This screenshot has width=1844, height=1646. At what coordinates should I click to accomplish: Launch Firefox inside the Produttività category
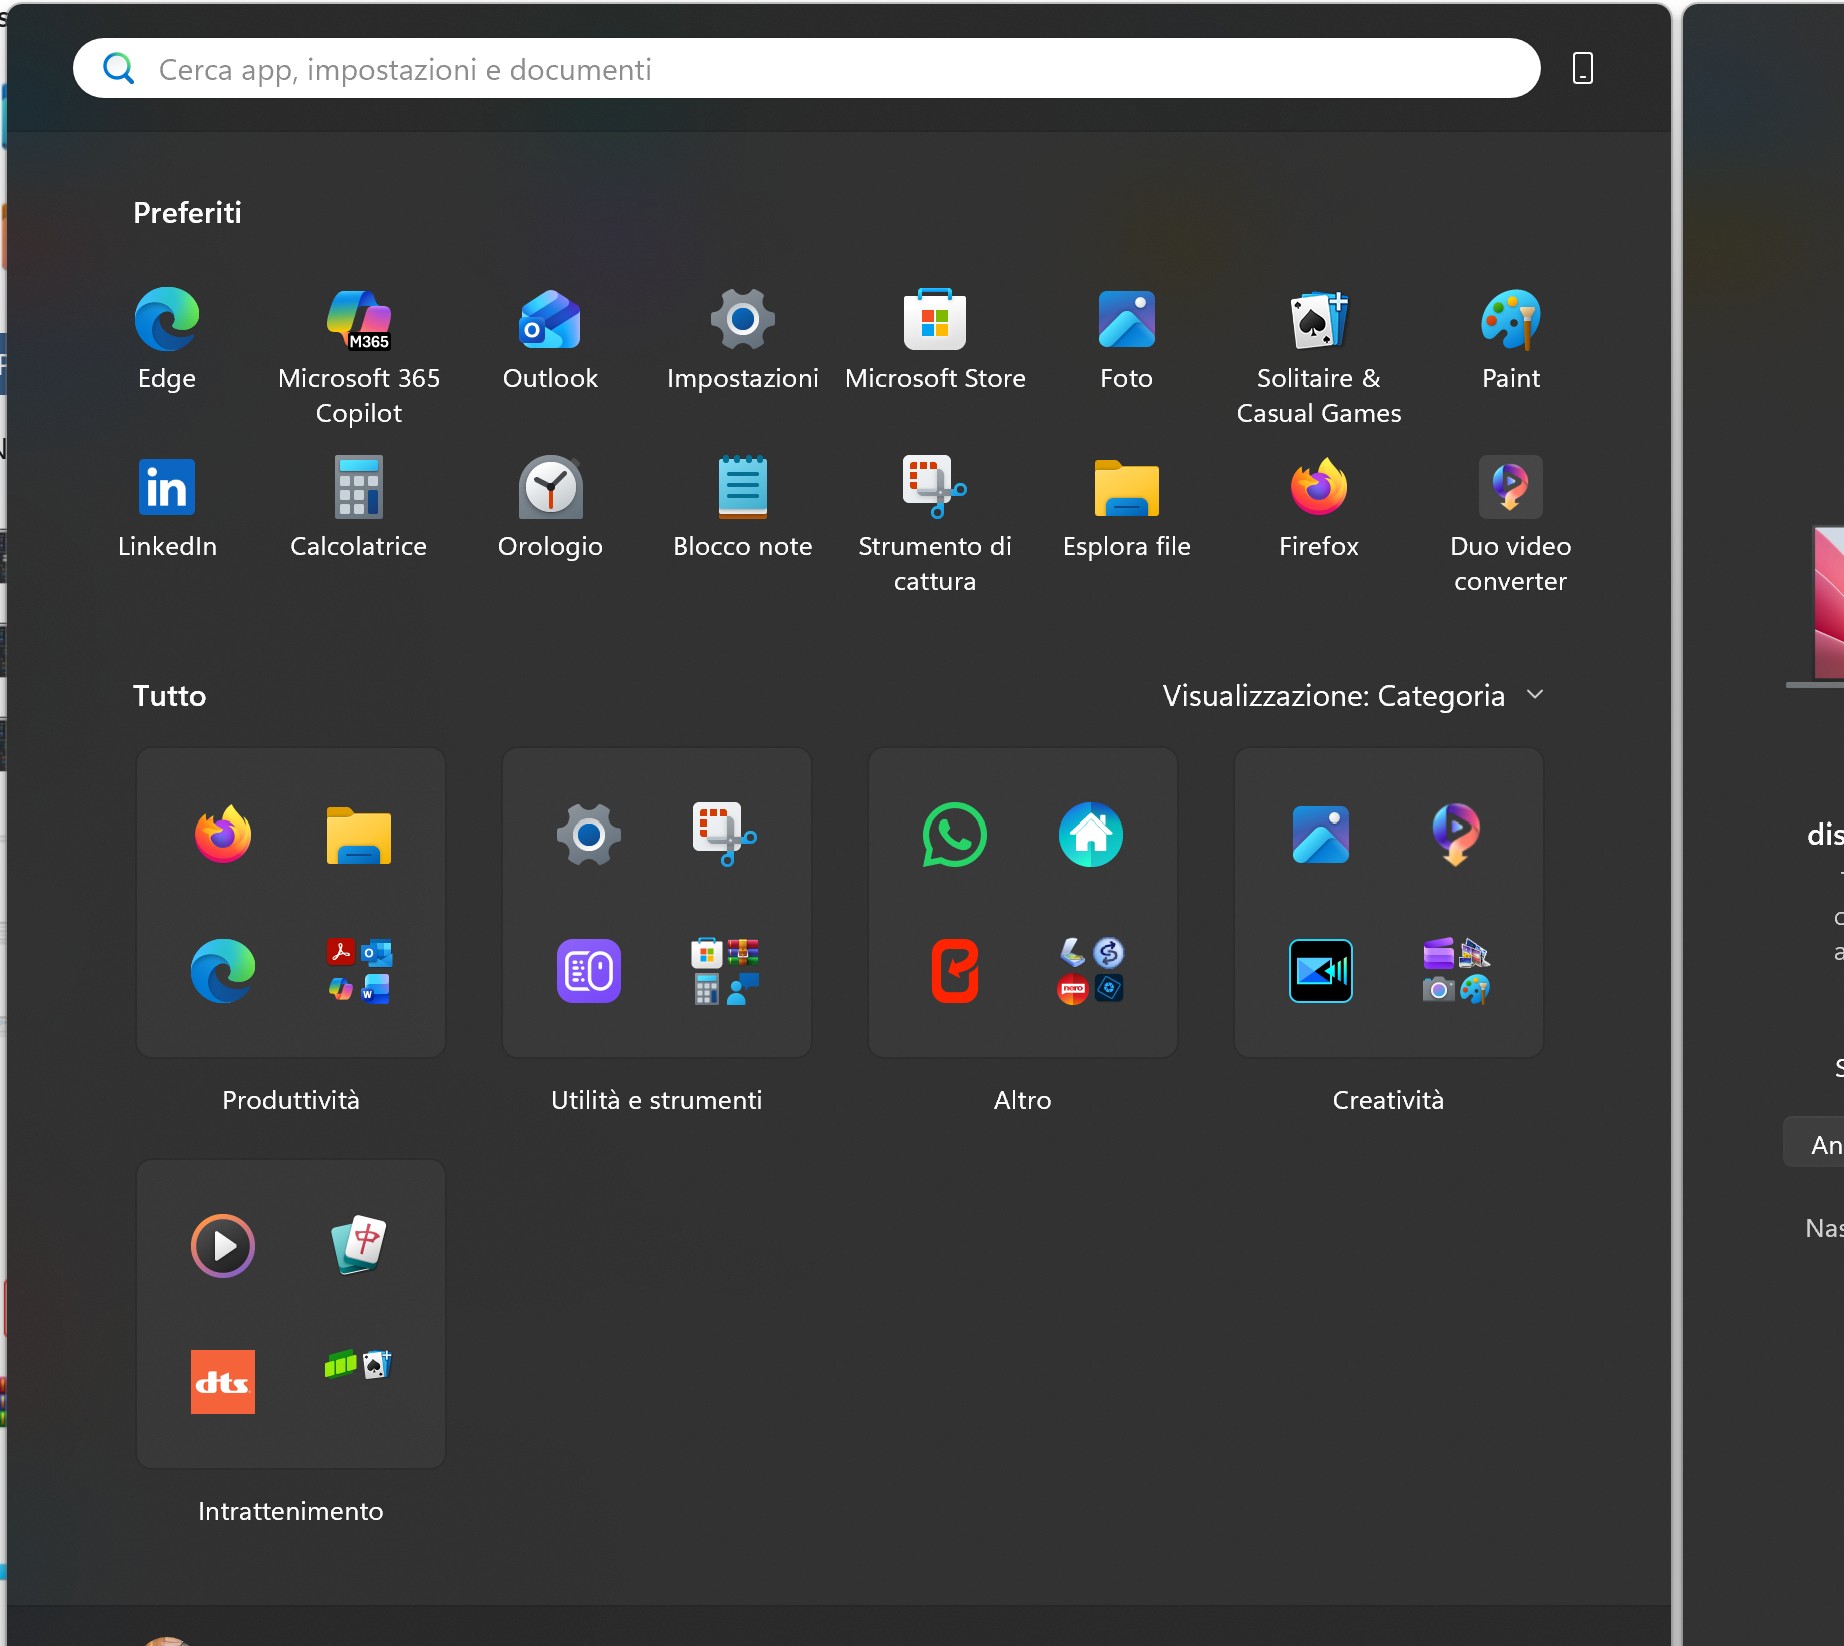(223, 834)
